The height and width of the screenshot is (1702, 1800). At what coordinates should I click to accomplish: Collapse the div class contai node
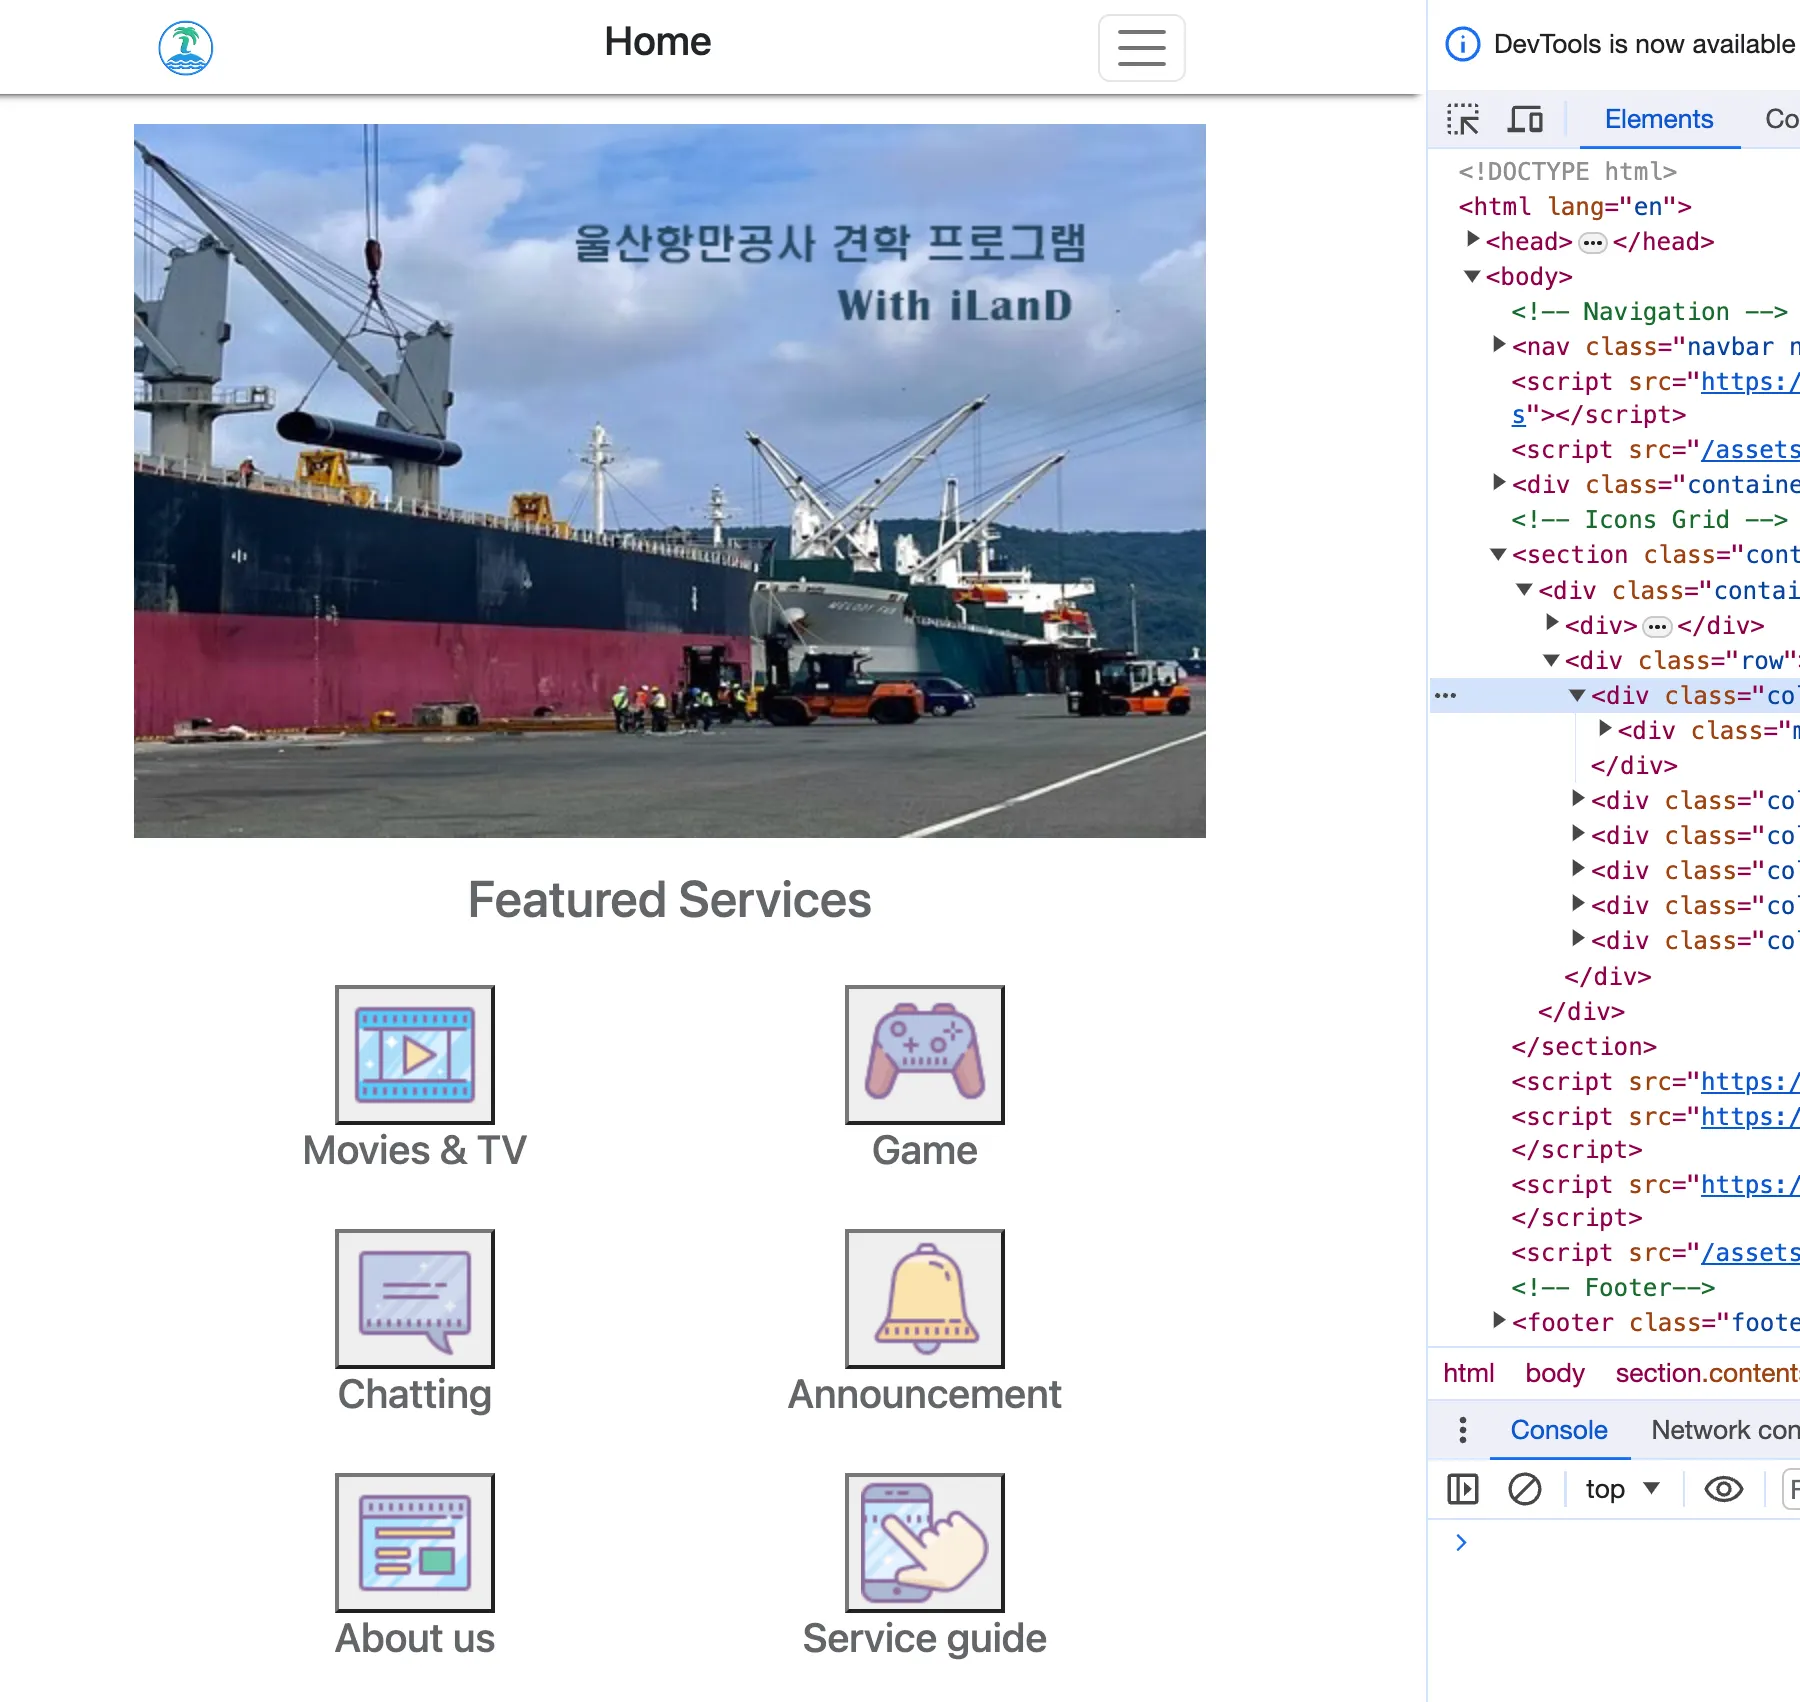point(1524,590)
